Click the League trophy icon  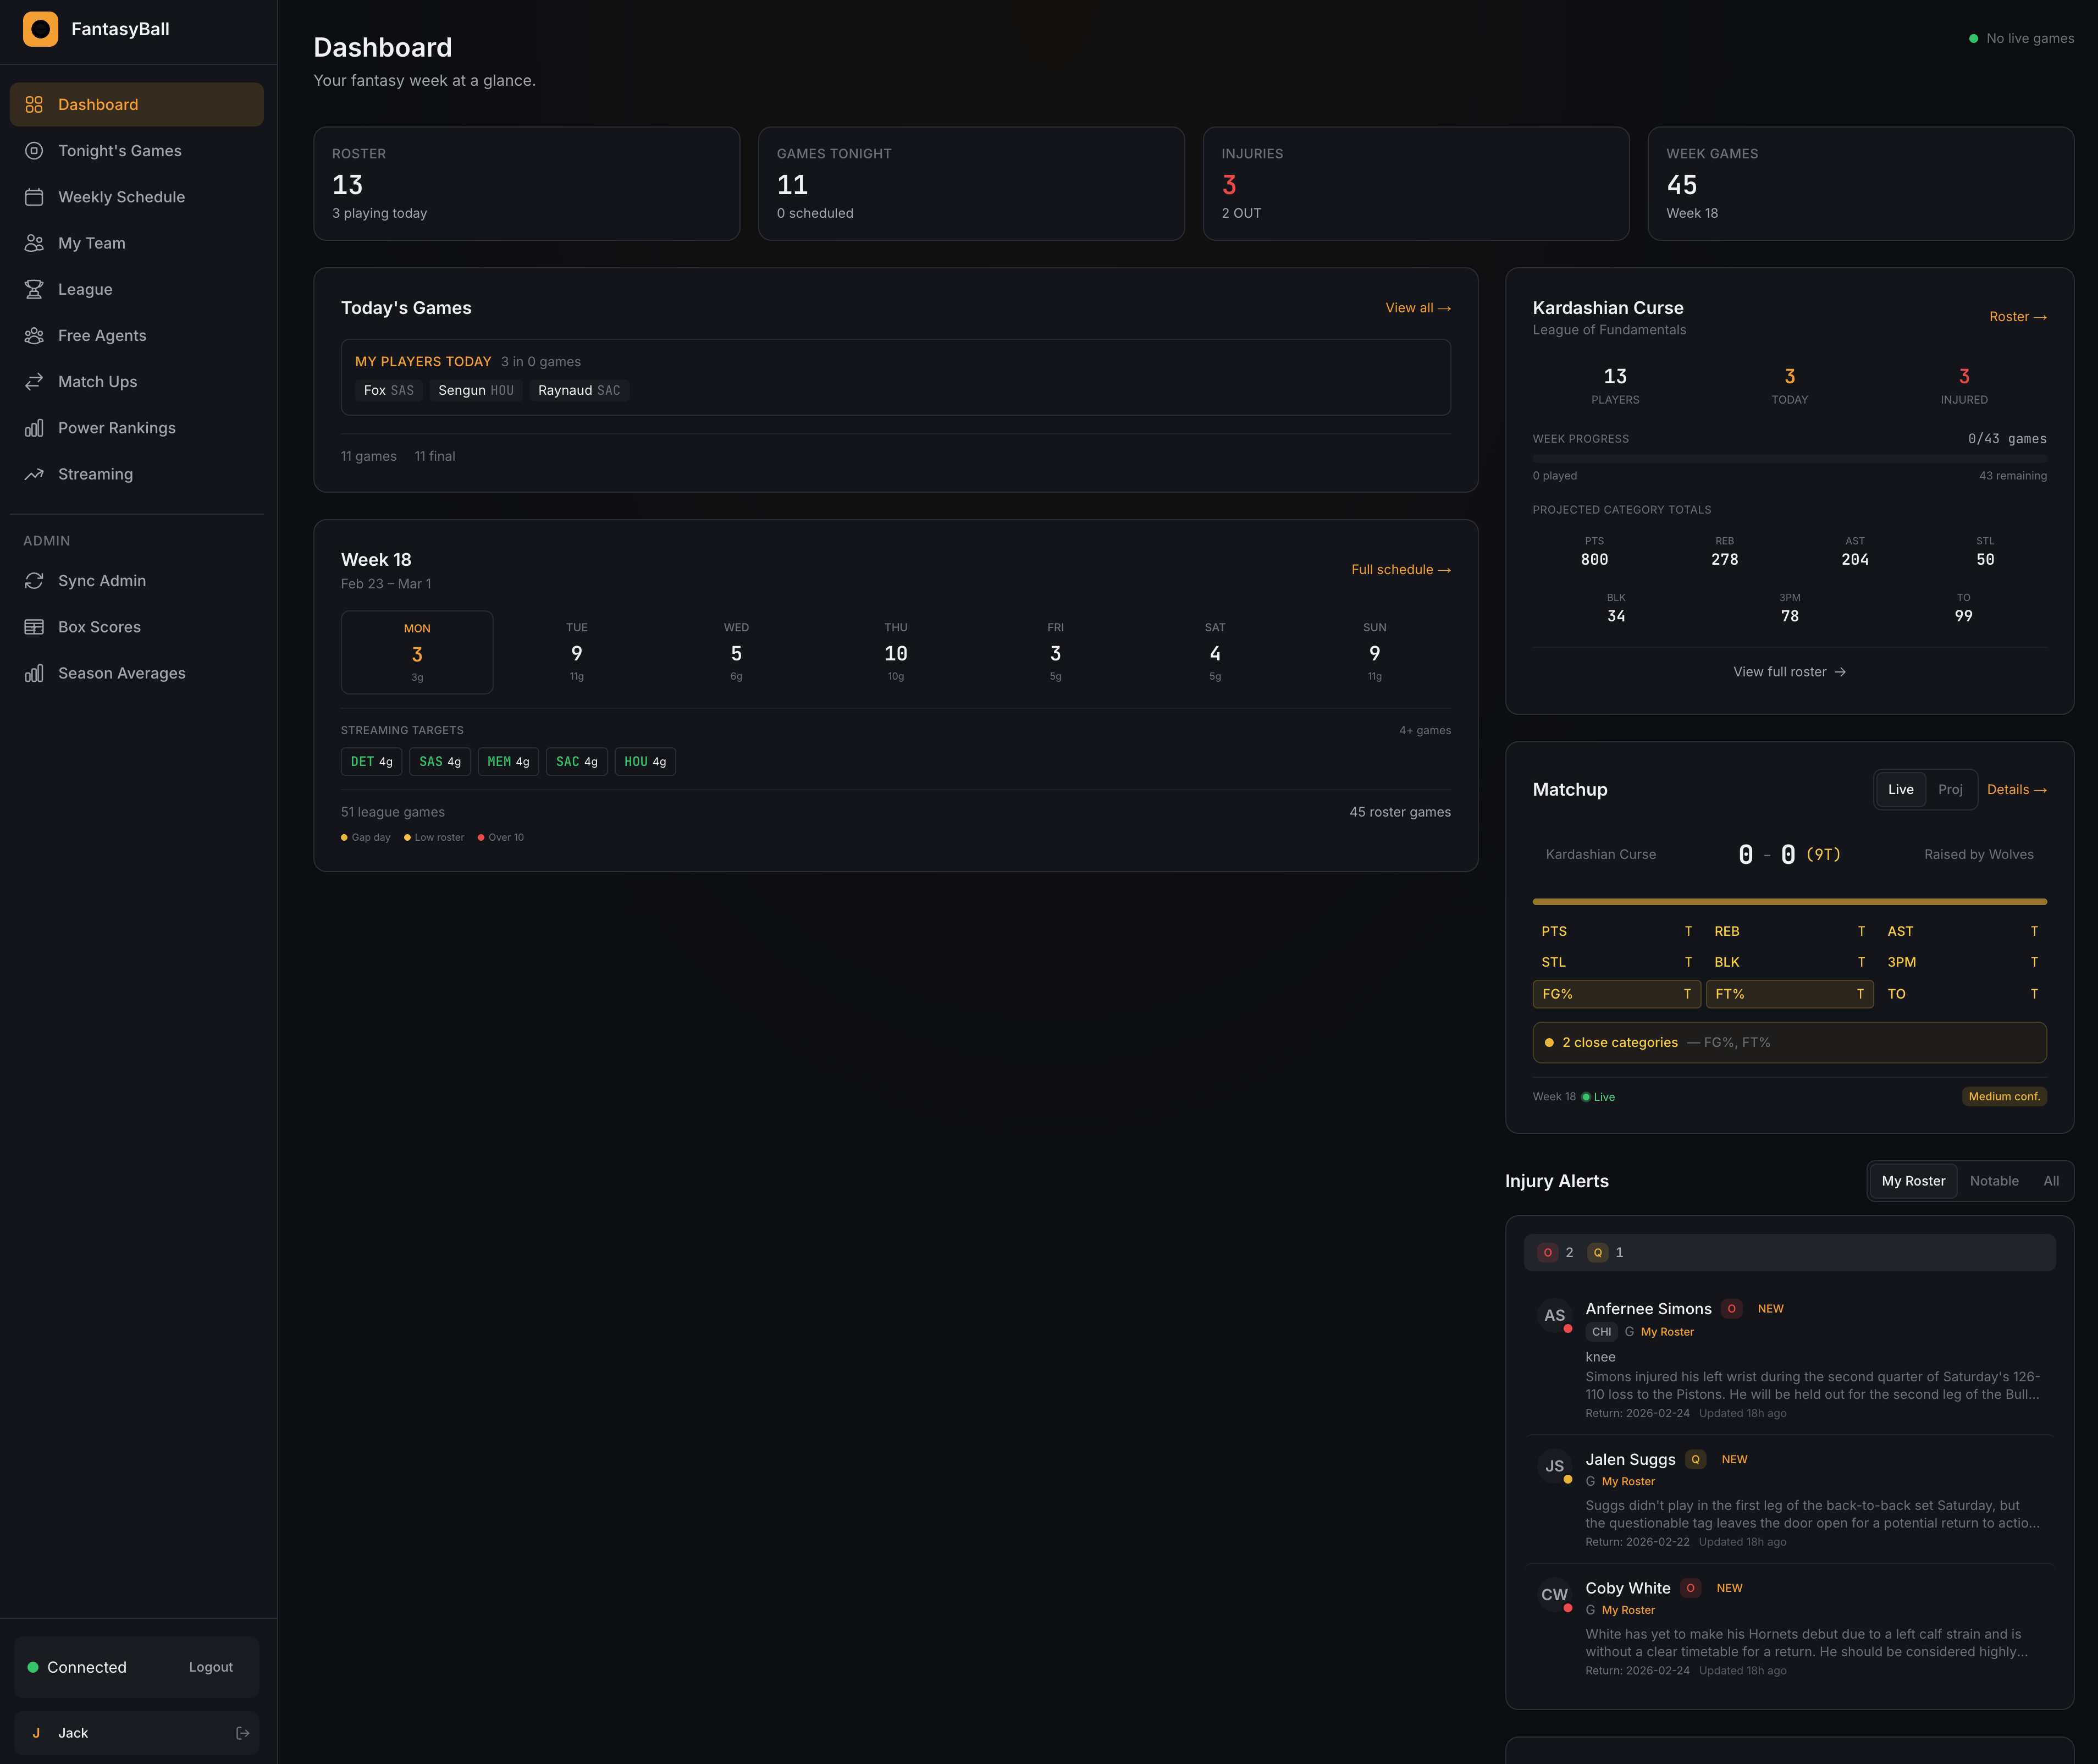click(x=34, y=289)
